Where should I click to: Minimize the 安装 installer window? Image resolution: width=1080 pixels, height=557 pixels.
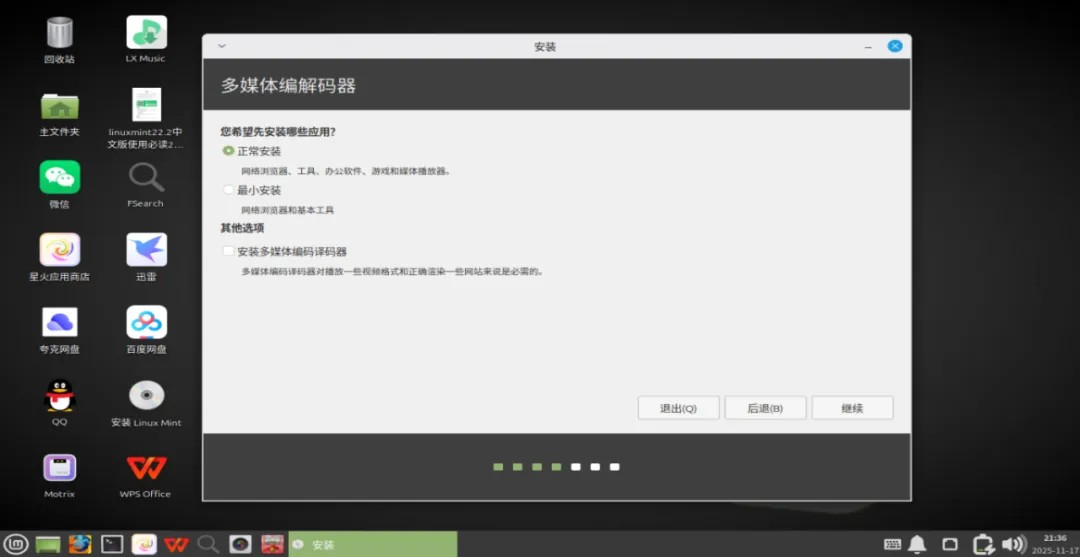pos(868,47)
